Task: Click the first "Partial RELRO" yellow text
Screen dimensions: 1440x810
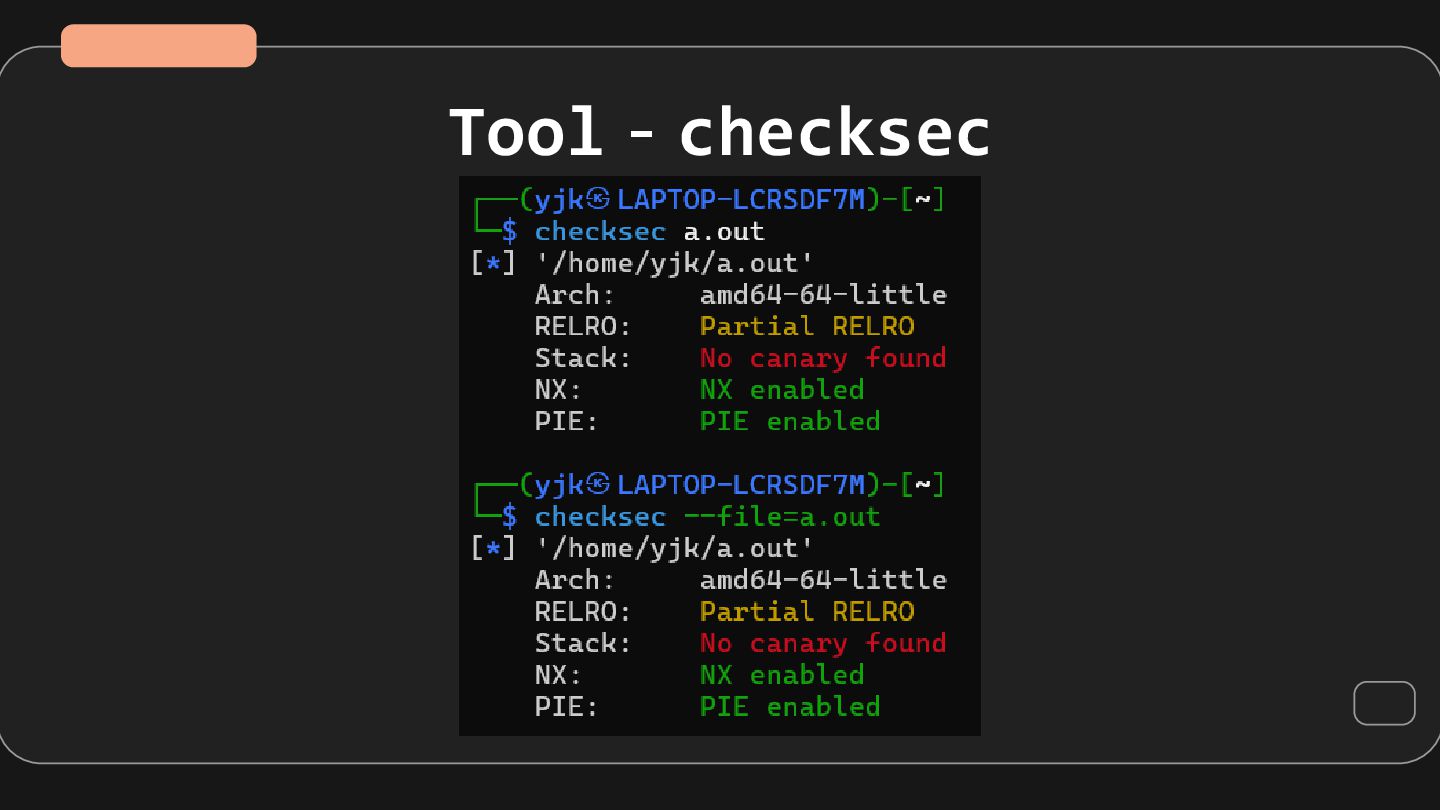Action: pos(806,326)
